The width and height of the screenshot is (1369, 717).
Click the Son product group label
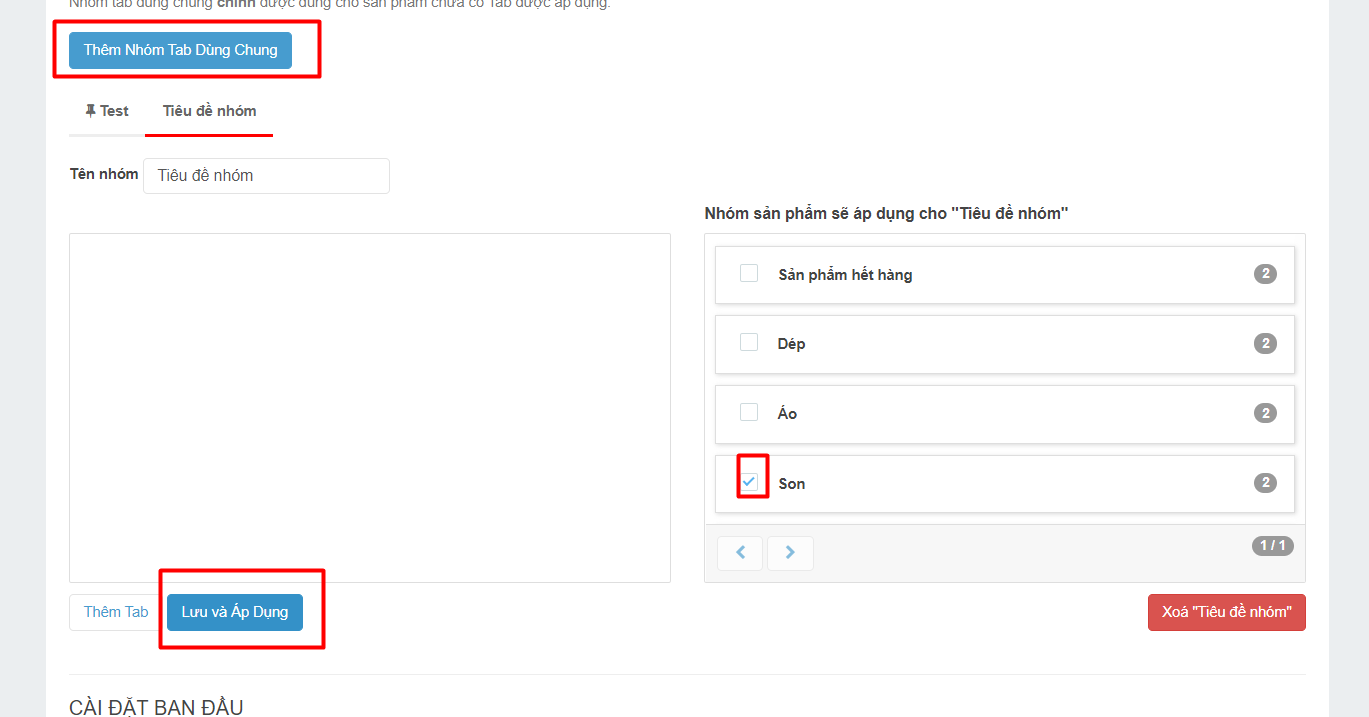pyautogui.click(x=792, y=484)
